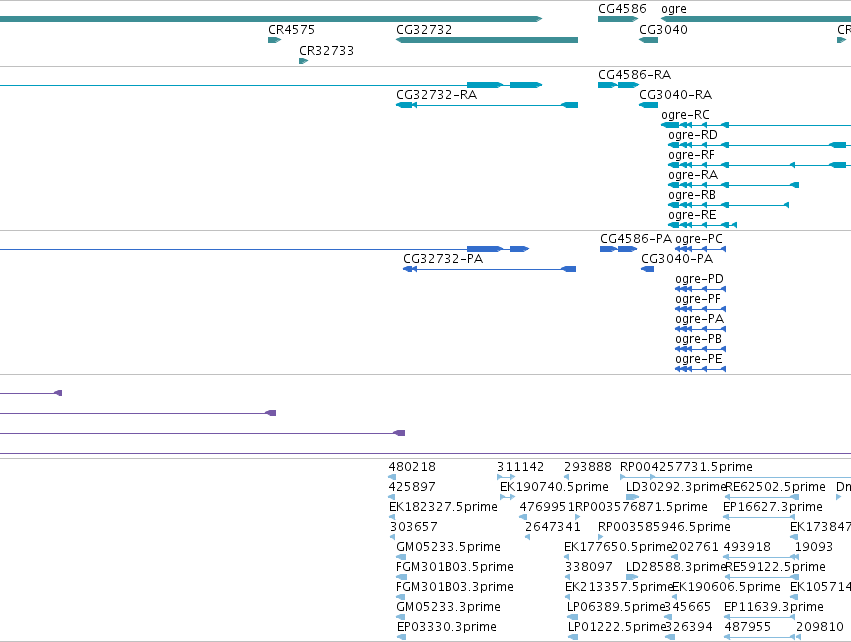851x642 pixels.
Task: Click the ogre-RB transcript label
Action: click(x=692, y=195)
